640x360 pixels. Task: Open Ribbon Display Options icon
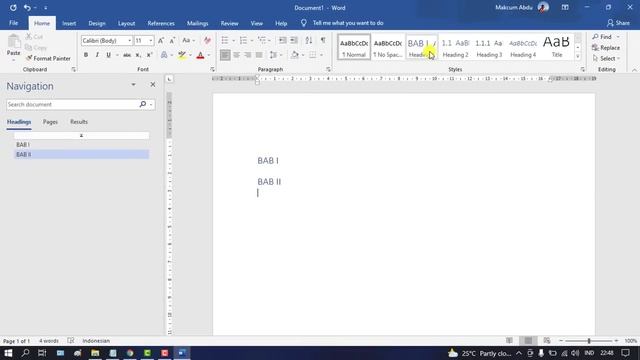click(x=565, y=7)
